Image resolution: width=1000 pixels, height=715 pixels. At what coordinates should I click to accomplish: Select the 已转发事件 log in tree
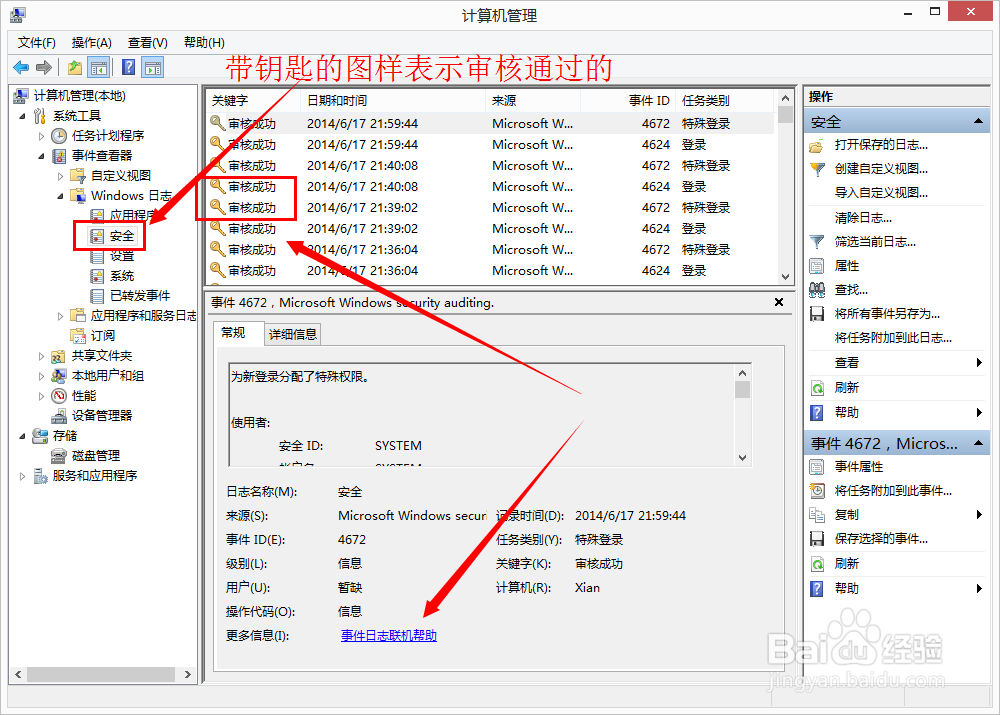[x=140, y=296]
